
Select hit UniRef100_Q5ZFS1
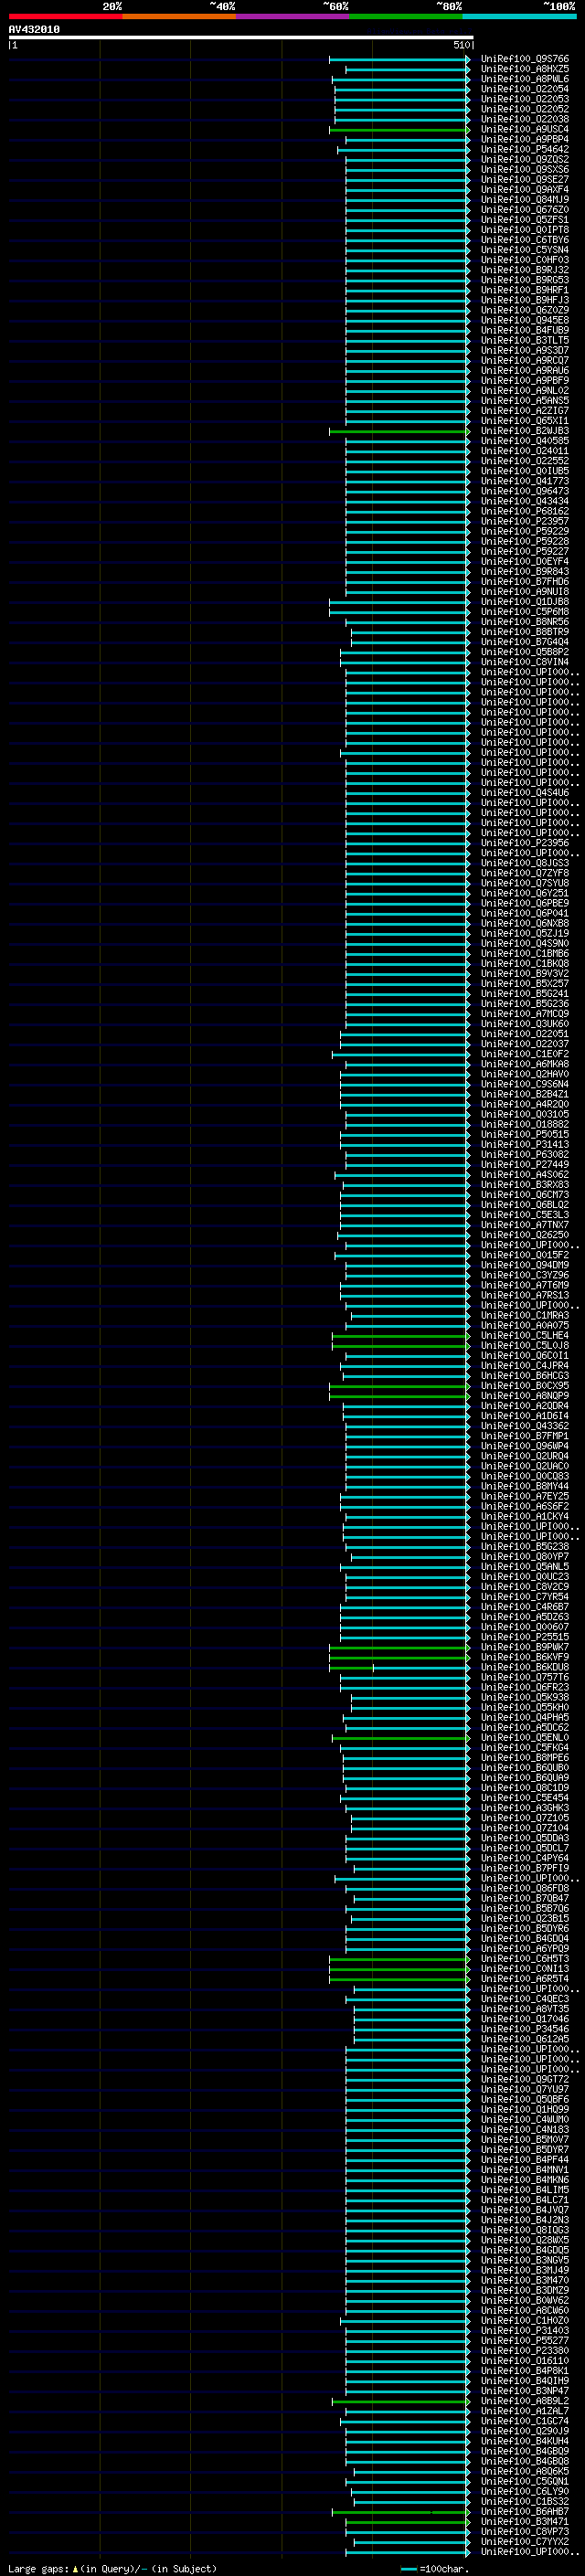(524, 220)
